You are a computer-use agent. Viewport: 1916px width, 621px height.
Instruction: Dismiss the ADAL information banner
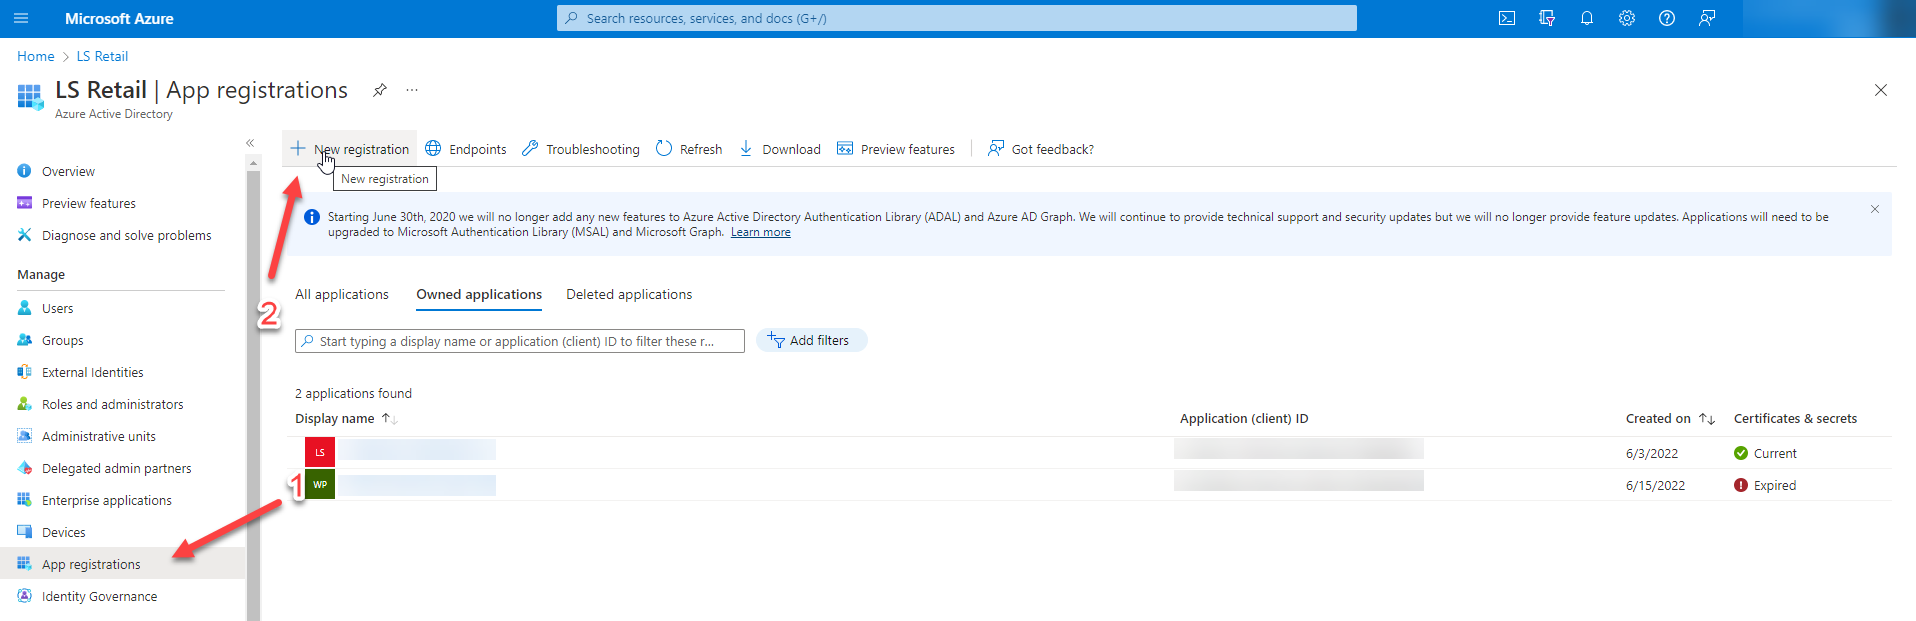[1874, 209]
